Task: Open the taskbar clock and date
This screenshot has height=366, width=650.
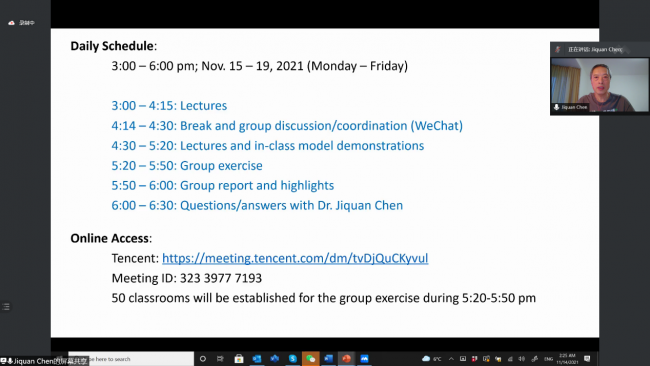Action: pos(567,359)
